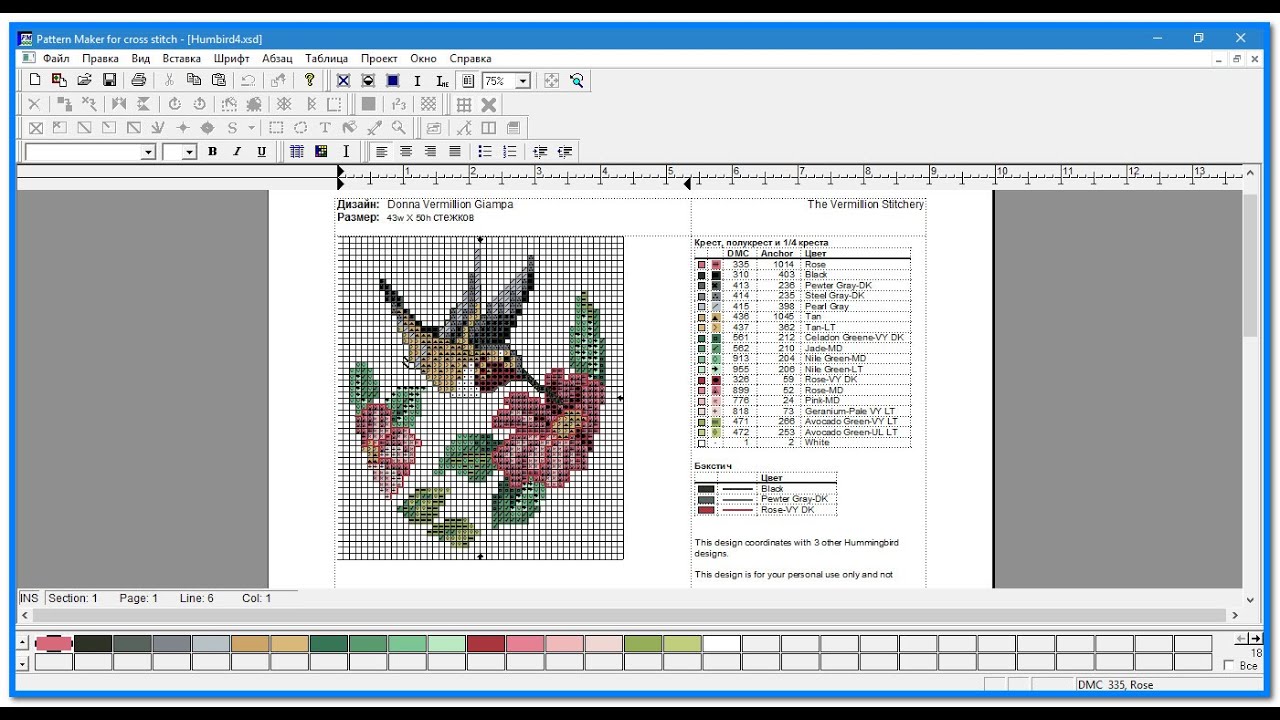Toggle underline text formatting
1280x720 pixels.
[x=262, y=152]
